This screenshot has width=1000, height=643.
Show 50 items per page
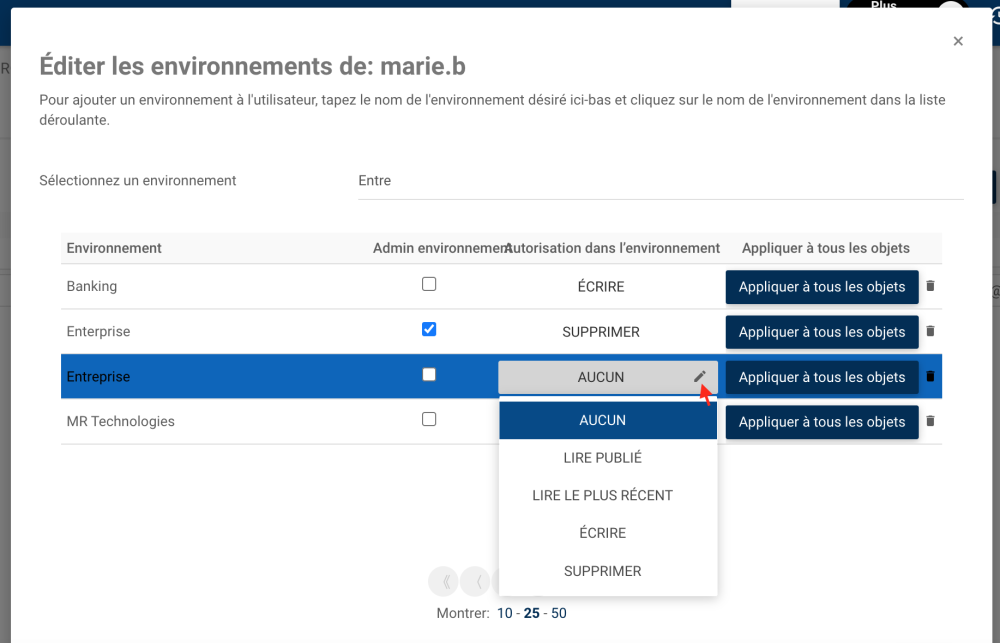[559, 613]
